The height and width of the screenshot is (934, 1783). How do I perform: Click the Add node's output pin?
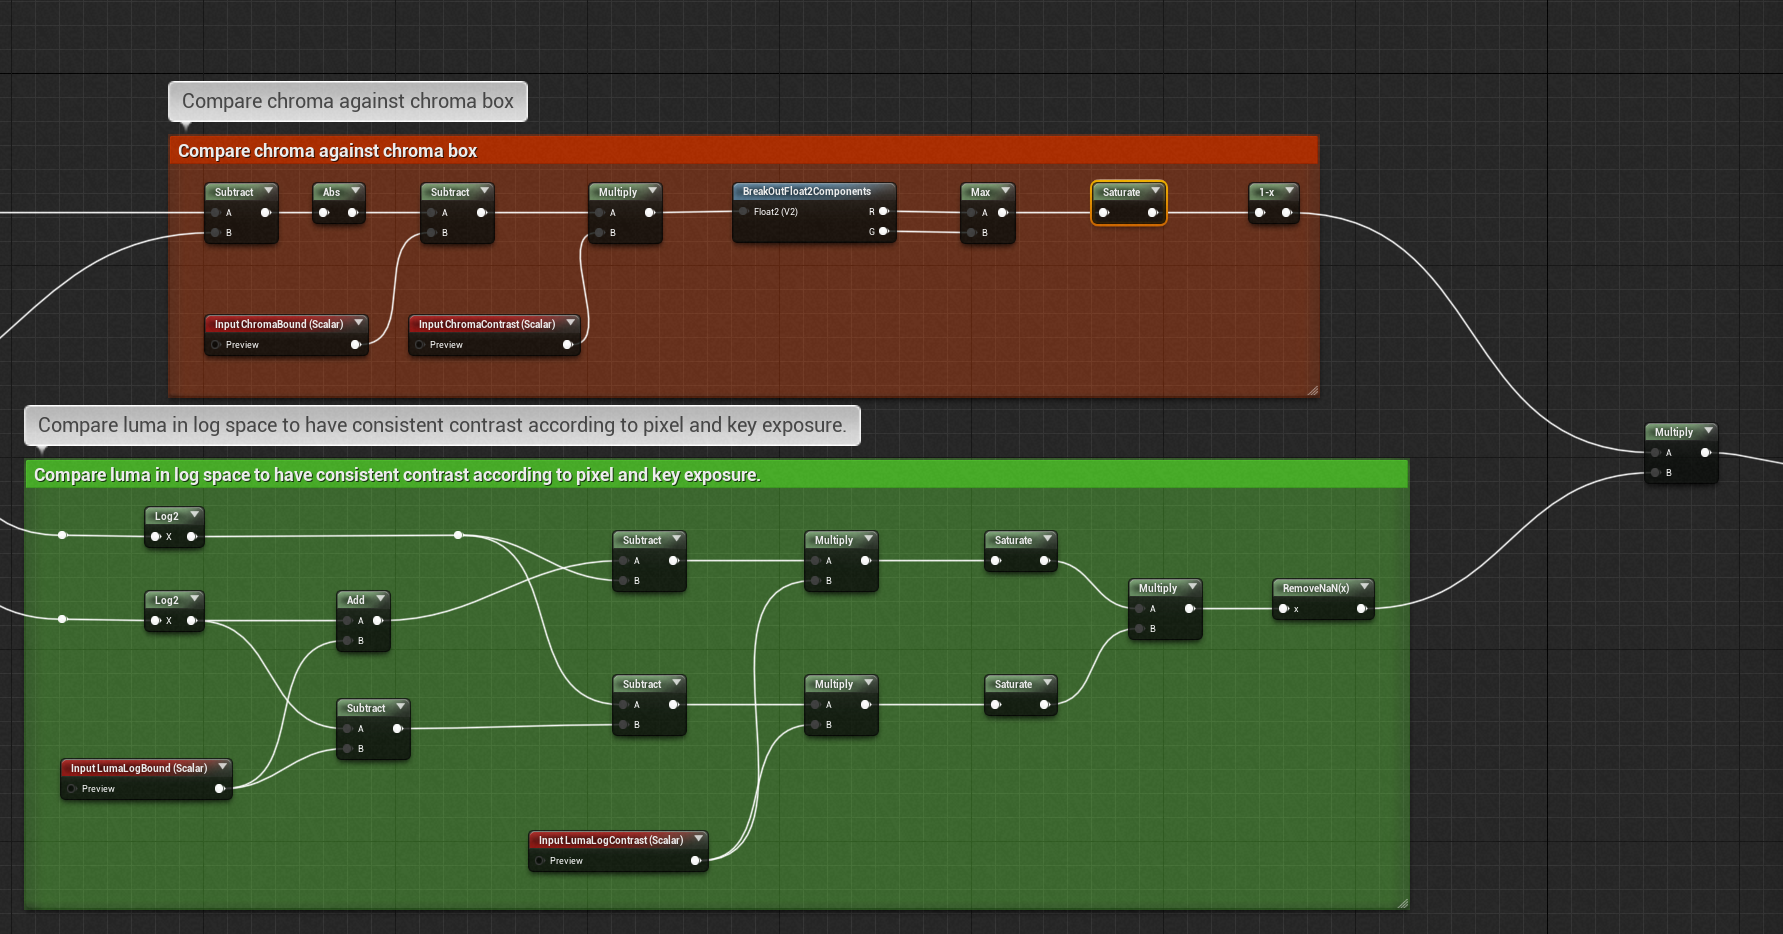click(378, 621)
